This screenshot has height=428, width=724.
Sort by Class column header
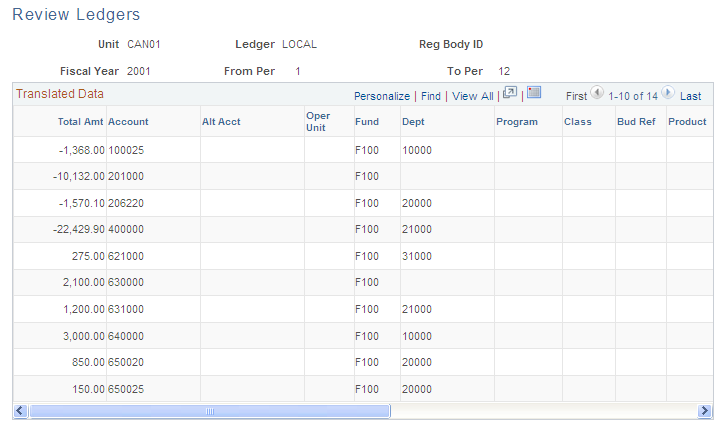pos(578,122)
